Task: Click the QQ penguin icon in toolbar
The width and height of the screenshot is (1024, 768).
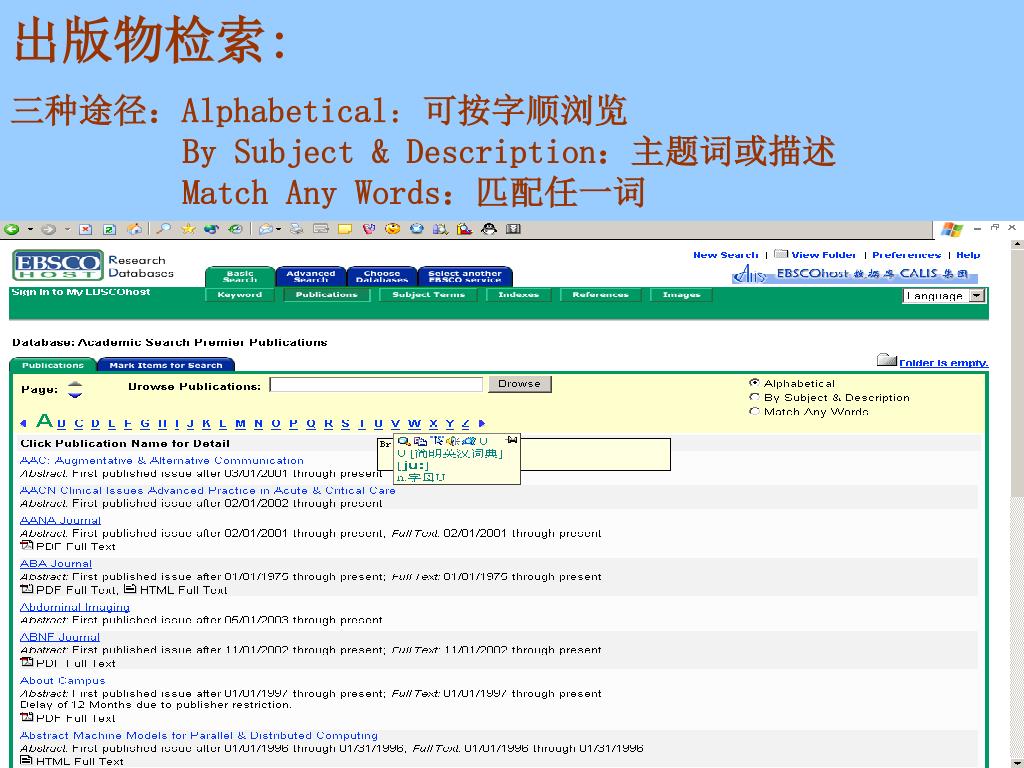Action: click(x=489, y=229)
